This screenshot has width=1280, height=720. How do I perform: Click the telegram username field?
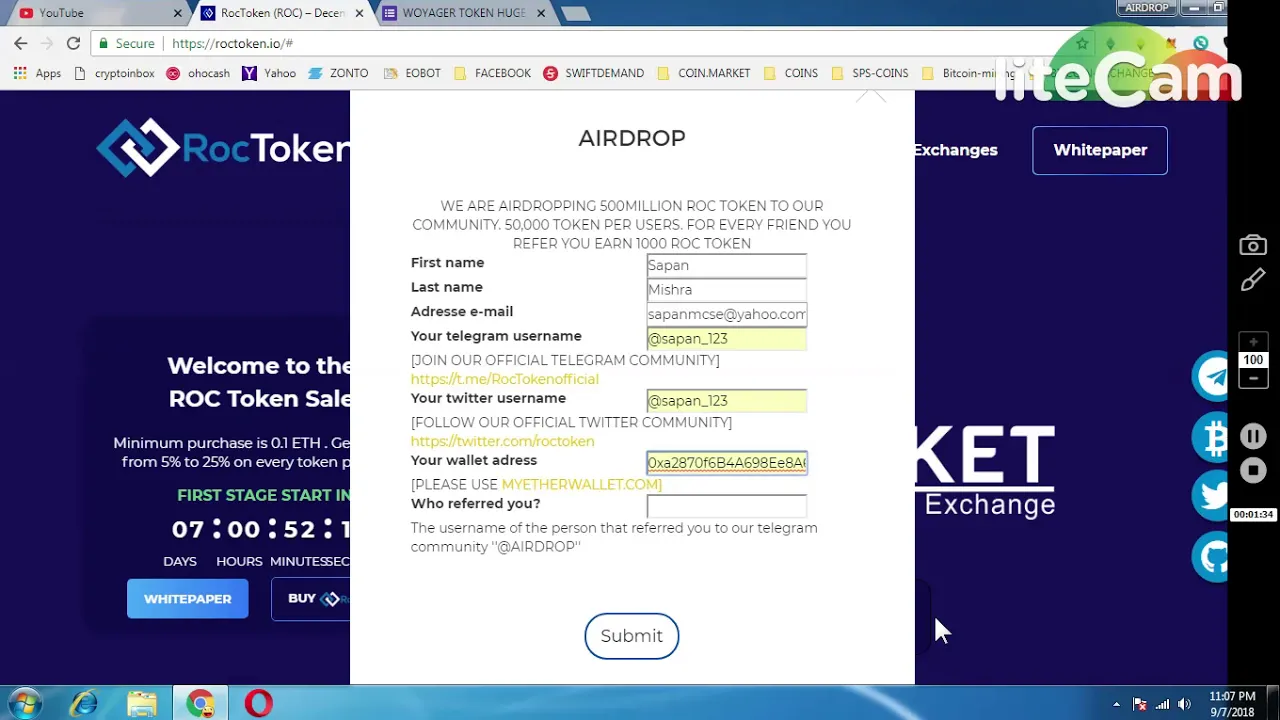[x=726, y=338]
